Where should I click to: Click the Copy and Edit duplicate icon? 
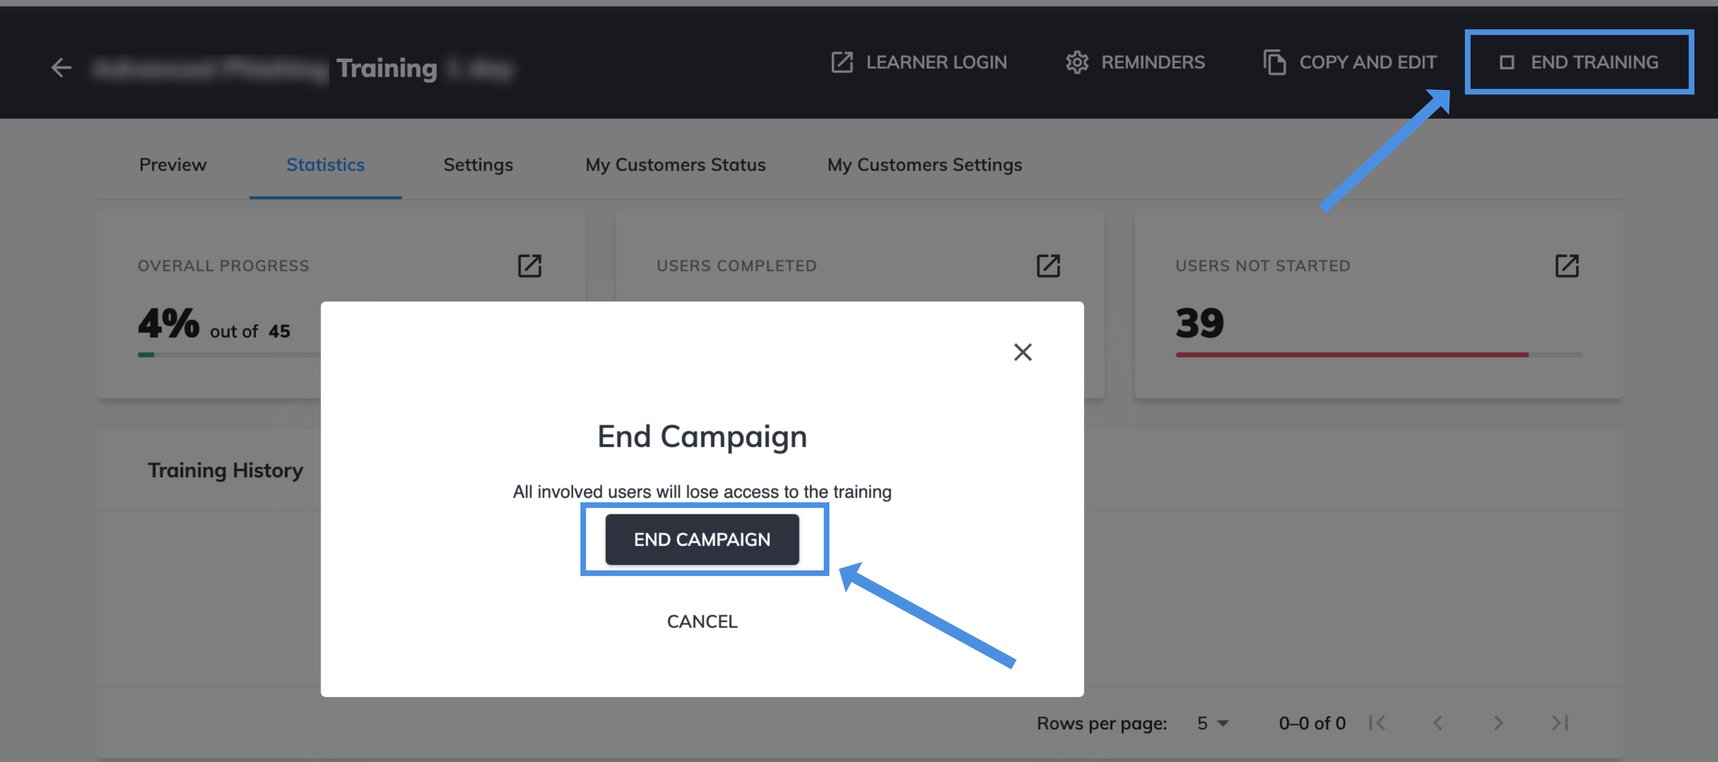click(x=1274, y=62)
